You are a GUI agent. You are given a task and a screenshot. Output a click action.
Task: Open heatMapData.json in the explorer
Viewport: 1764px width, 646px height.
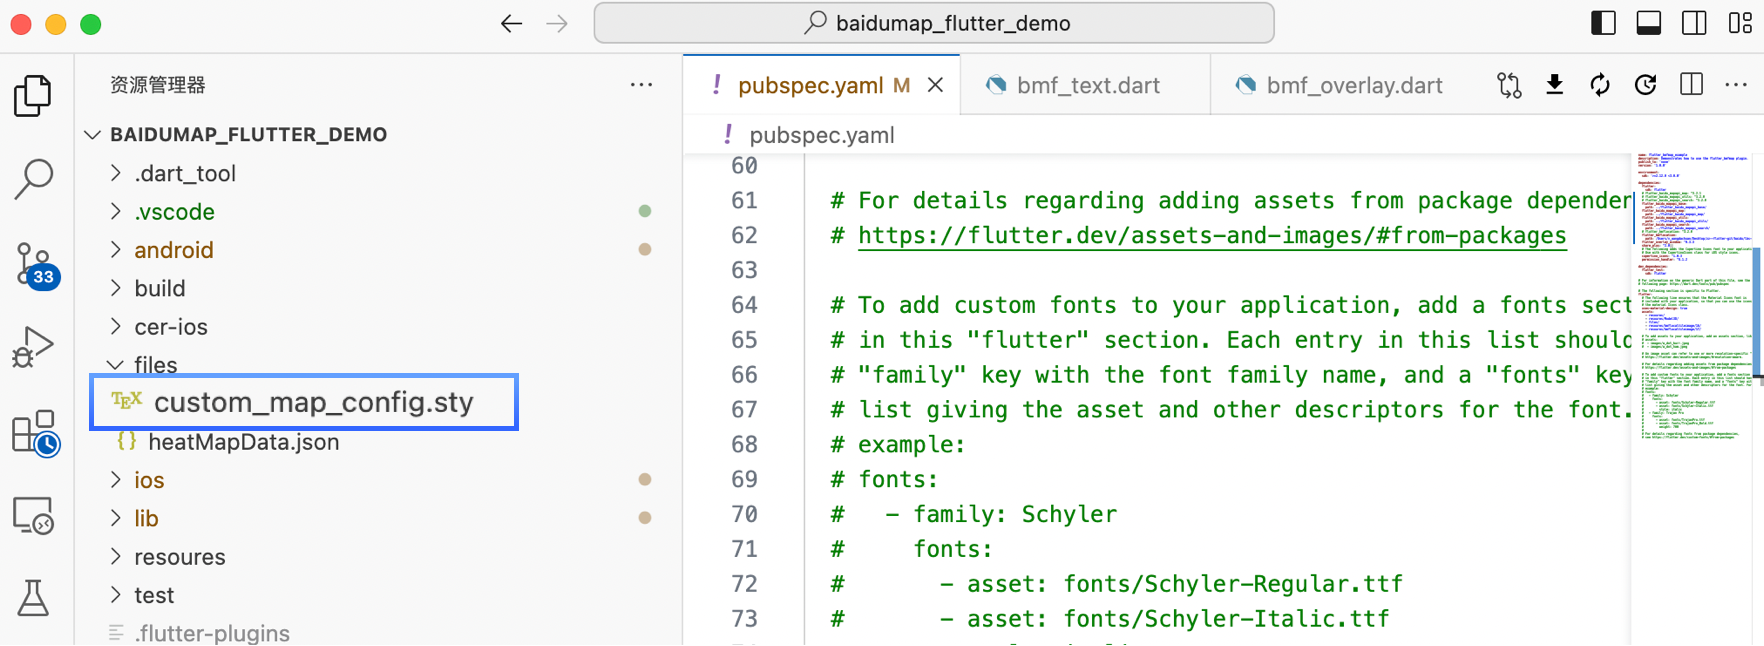pos(243,442)
